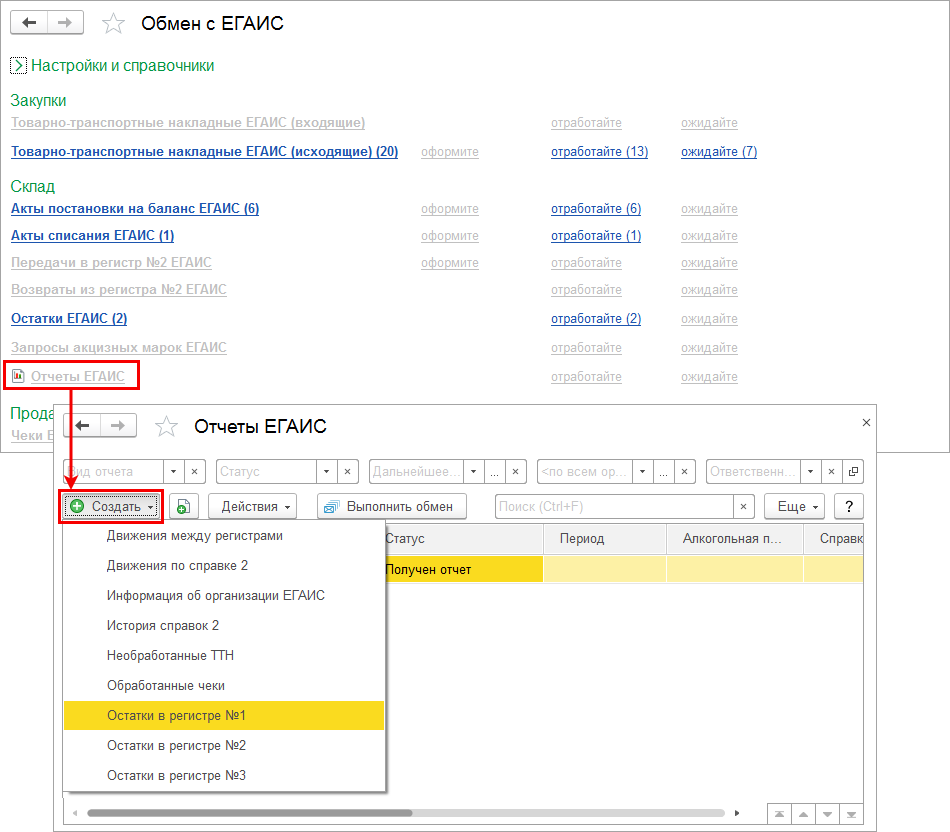950x832 pixels.
Task: Click ожидайте (7) link
Action: tap(719, 151)
